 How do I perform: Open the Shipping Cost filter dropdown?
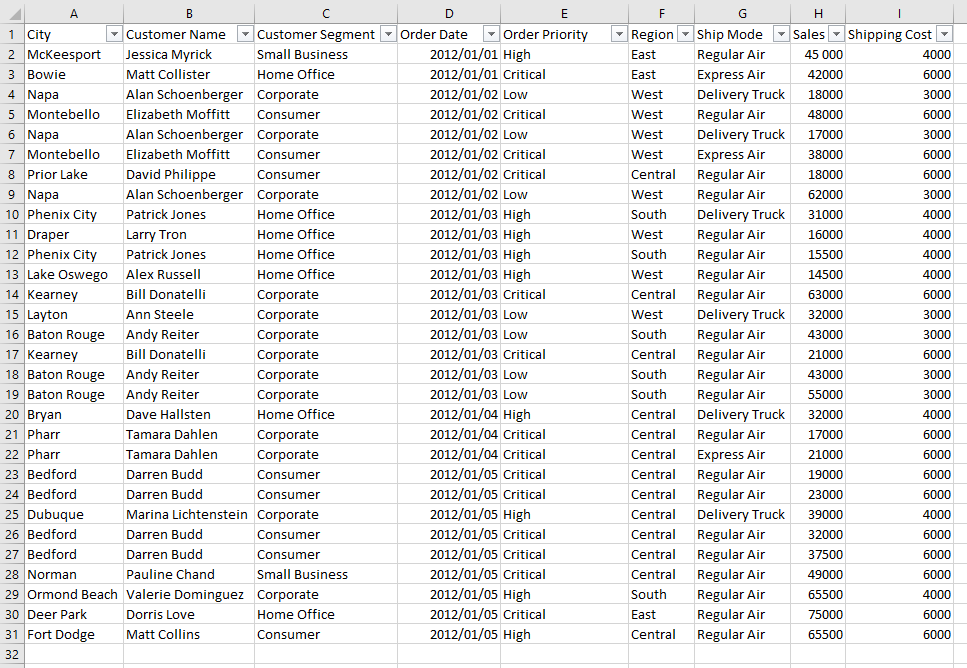click(x=944, y=35)
